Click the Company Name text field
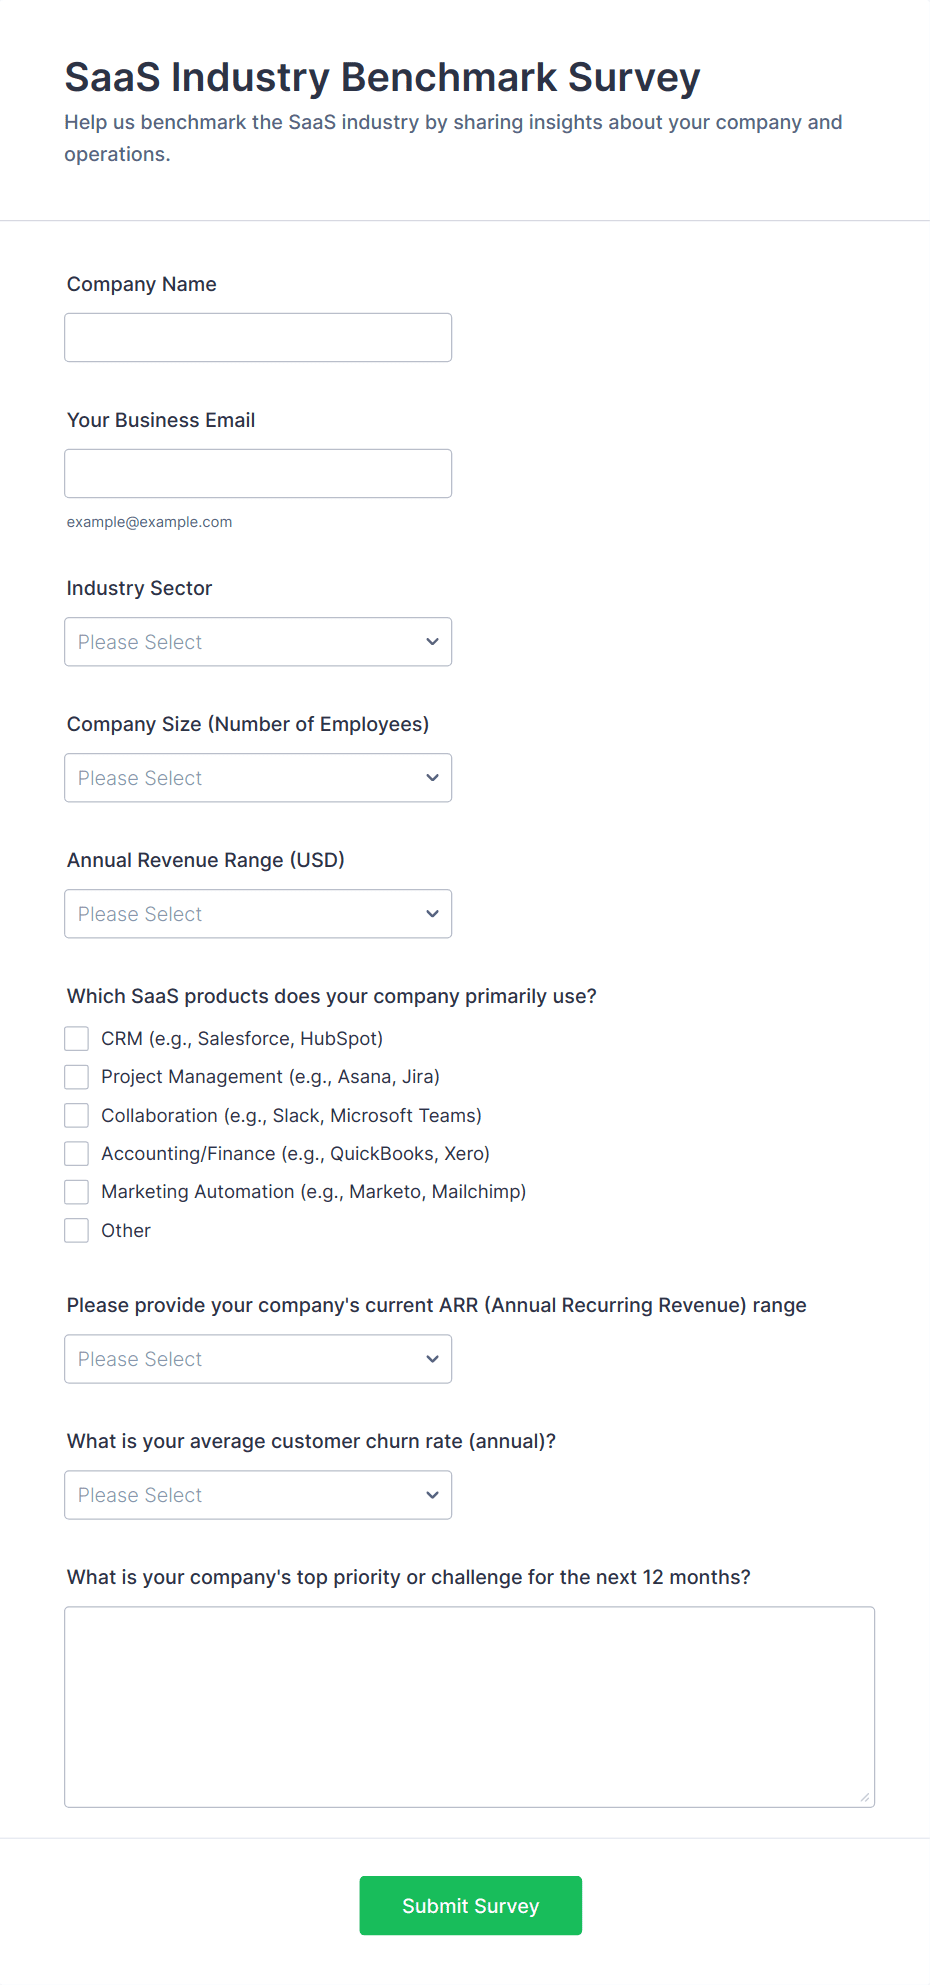Screen dimensions: 930x1985 (258, 338)
